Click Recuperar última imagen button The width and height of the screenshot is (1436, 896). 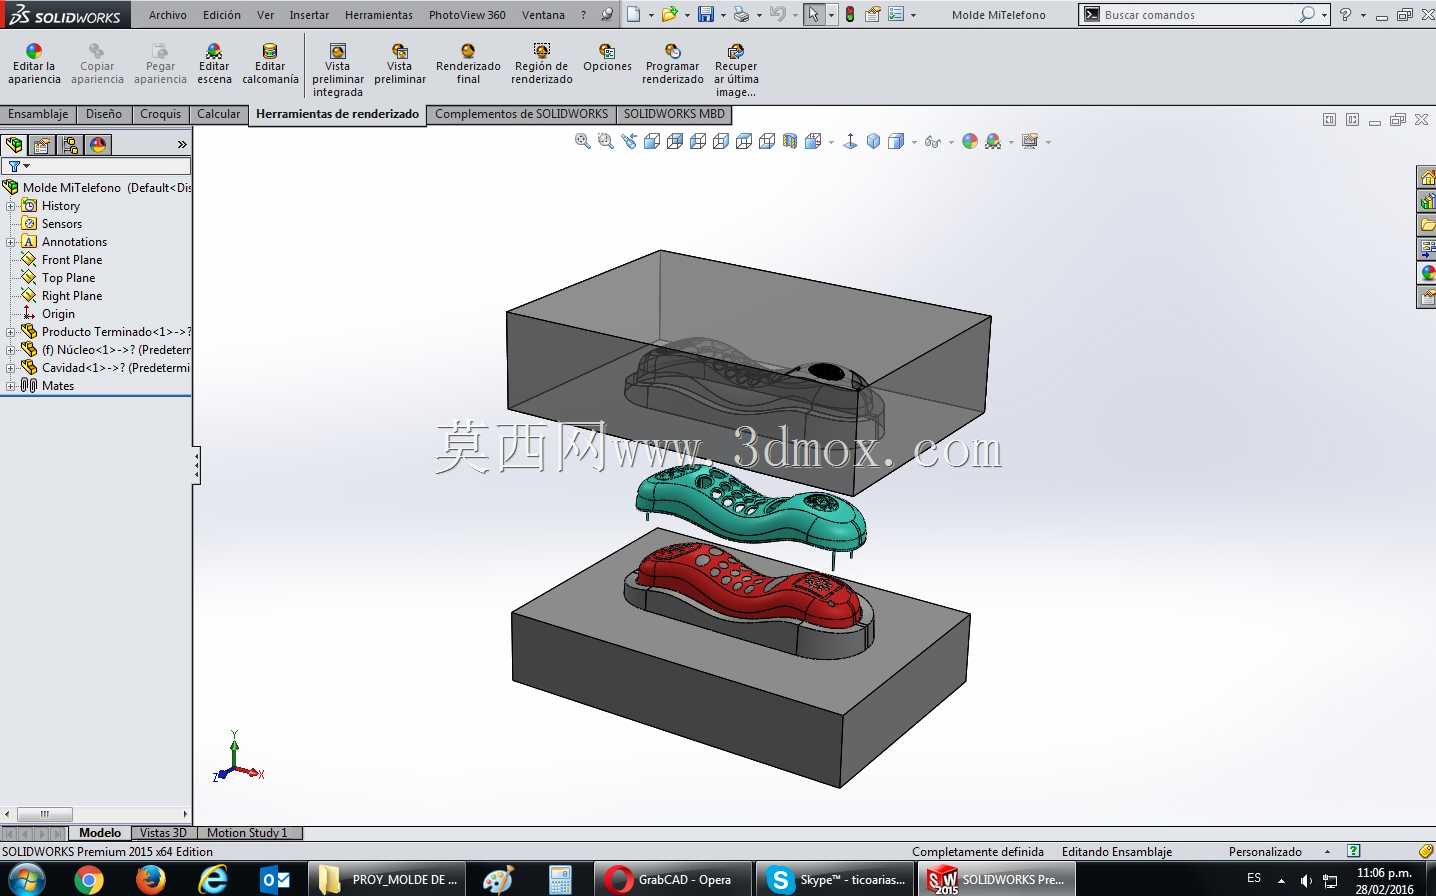coord(736,70)
